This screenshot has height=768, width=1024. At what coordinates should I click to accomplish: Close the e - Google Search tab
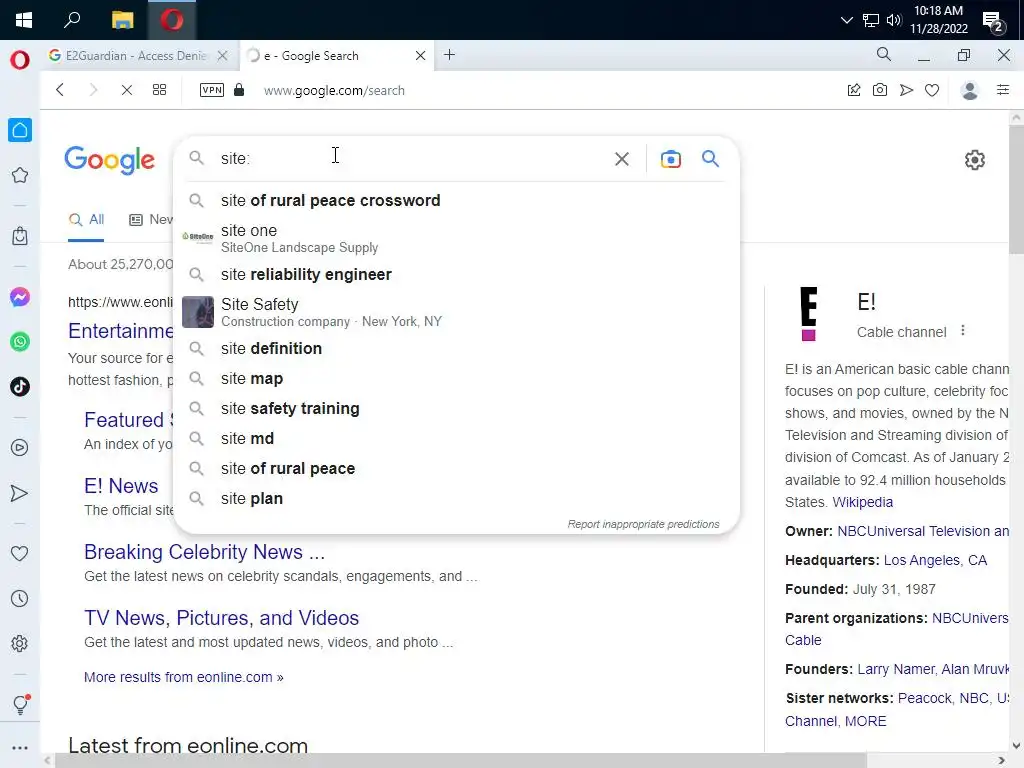421,56
